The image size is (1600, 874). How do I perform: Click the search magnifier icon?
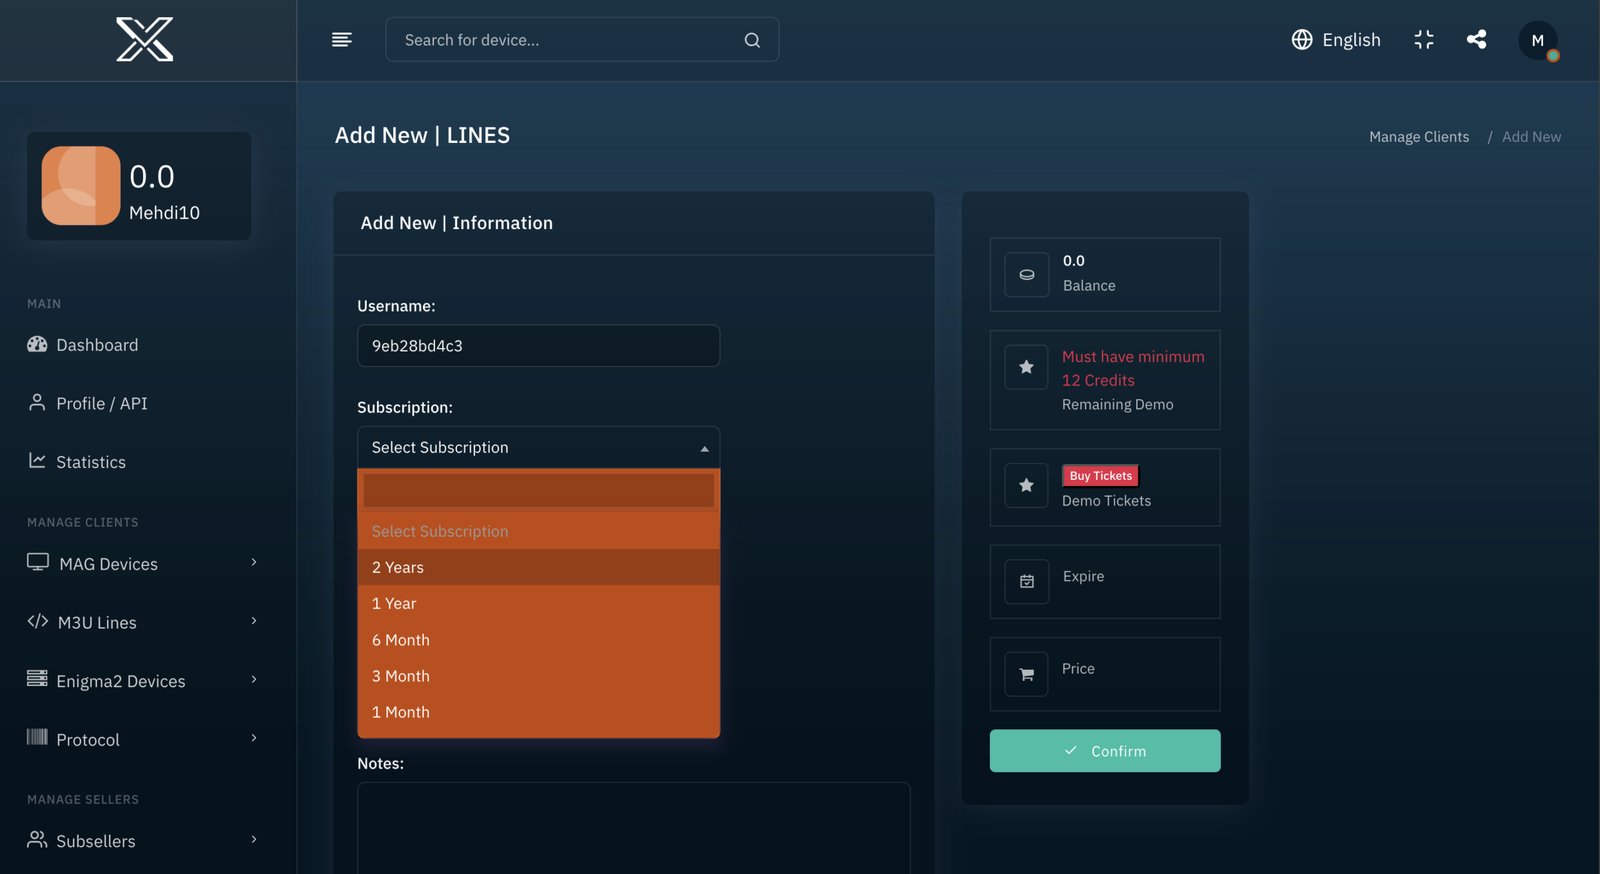[752, 40]
